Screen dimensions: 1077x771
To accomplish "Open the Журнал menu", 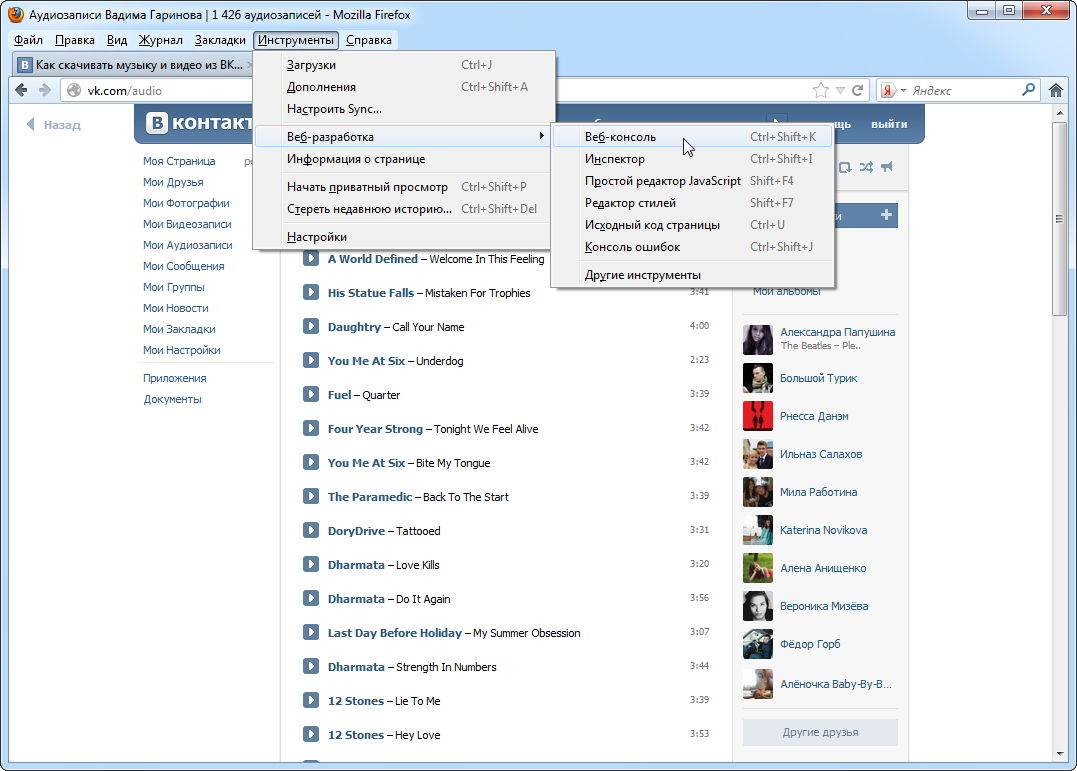I will 161,40.
